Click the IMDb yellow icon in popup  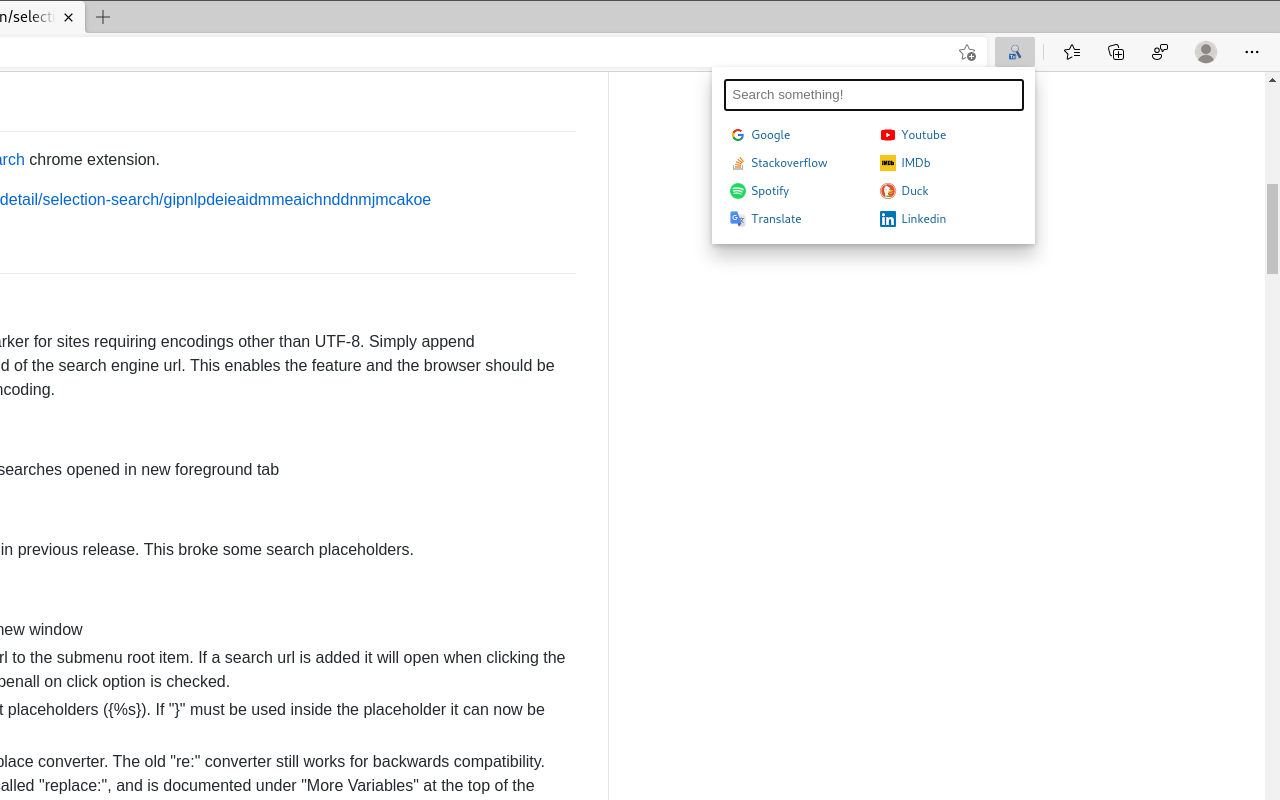[x=888, y=163]
